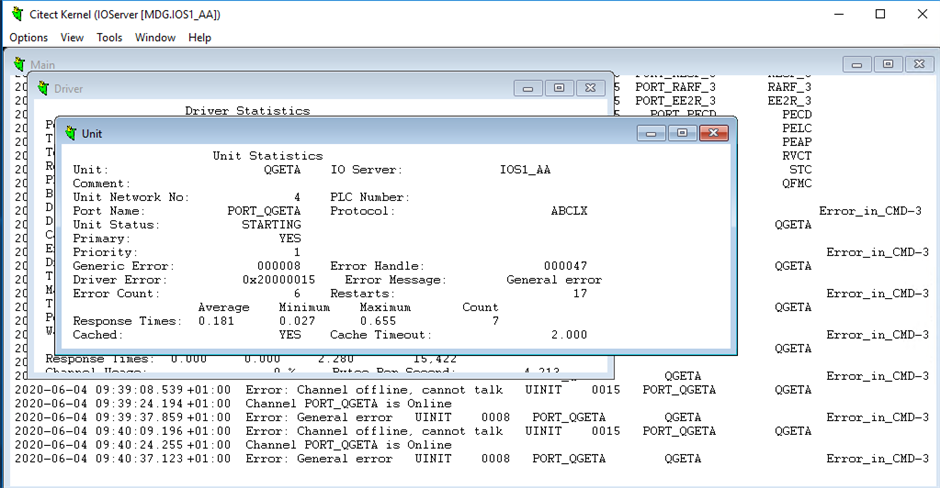This screenshot has width=940, height=488.
Task: Minimize the Driver window
Action: click(528, 88)
